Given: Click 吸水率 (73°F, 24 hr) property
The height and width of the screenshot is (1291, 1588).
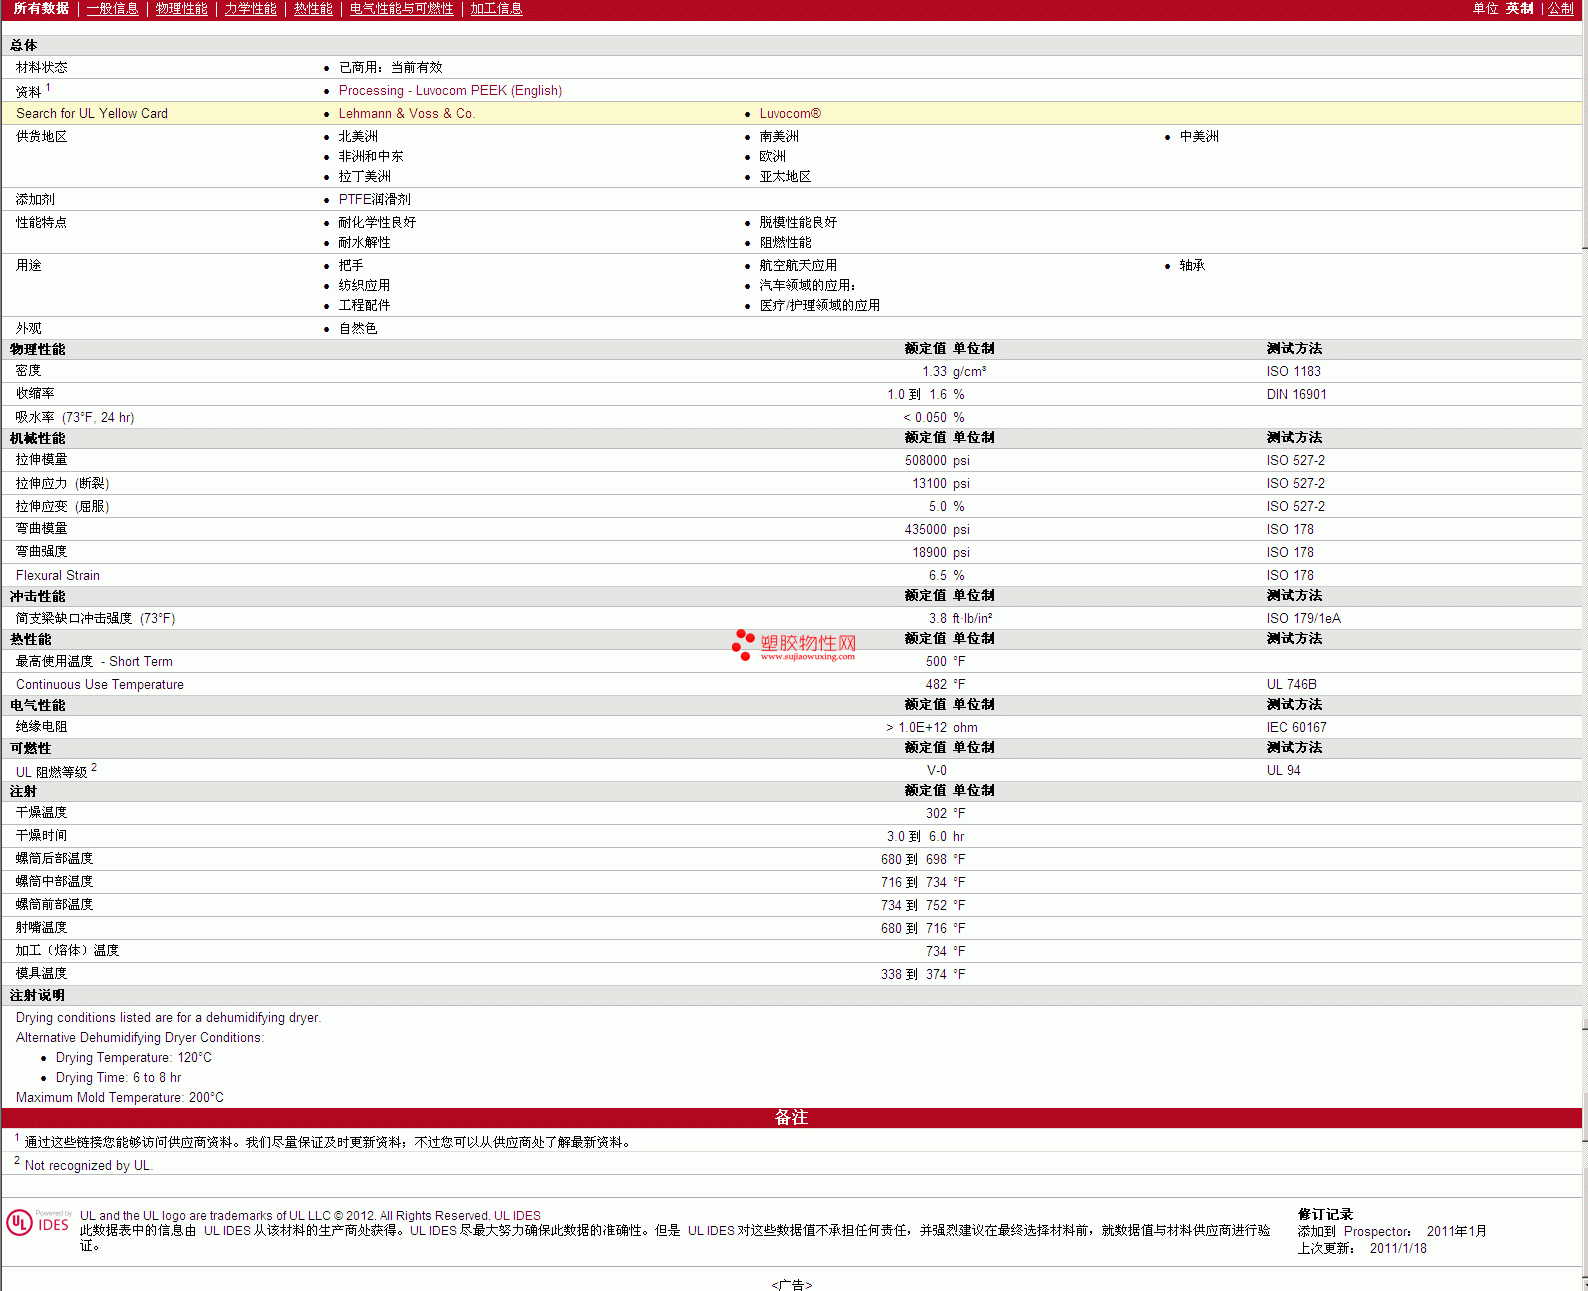Looking at the screenshot, I should 75,418.
